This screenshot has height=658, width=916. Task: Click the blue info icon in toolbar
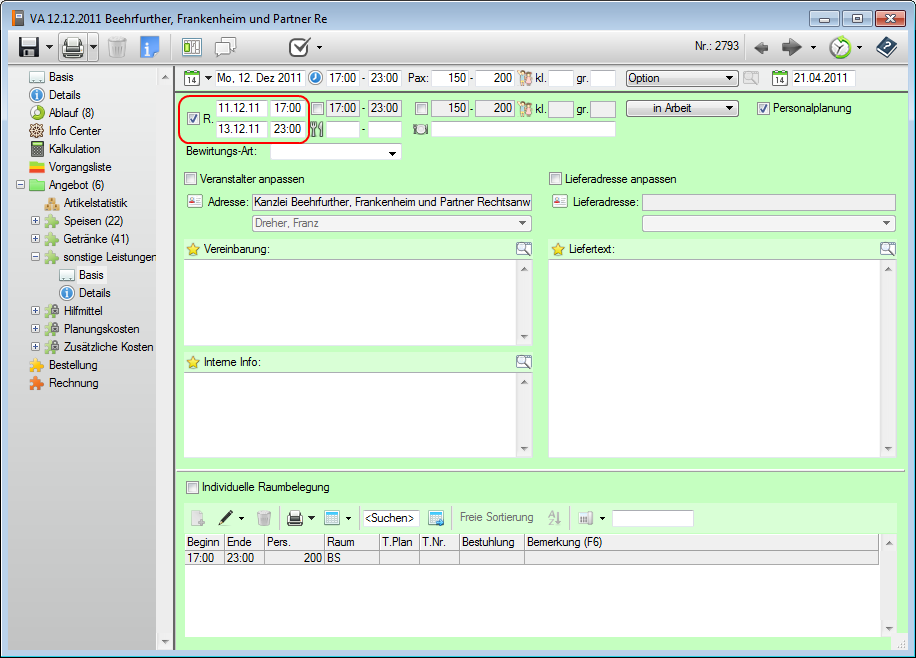coord(149,47)
